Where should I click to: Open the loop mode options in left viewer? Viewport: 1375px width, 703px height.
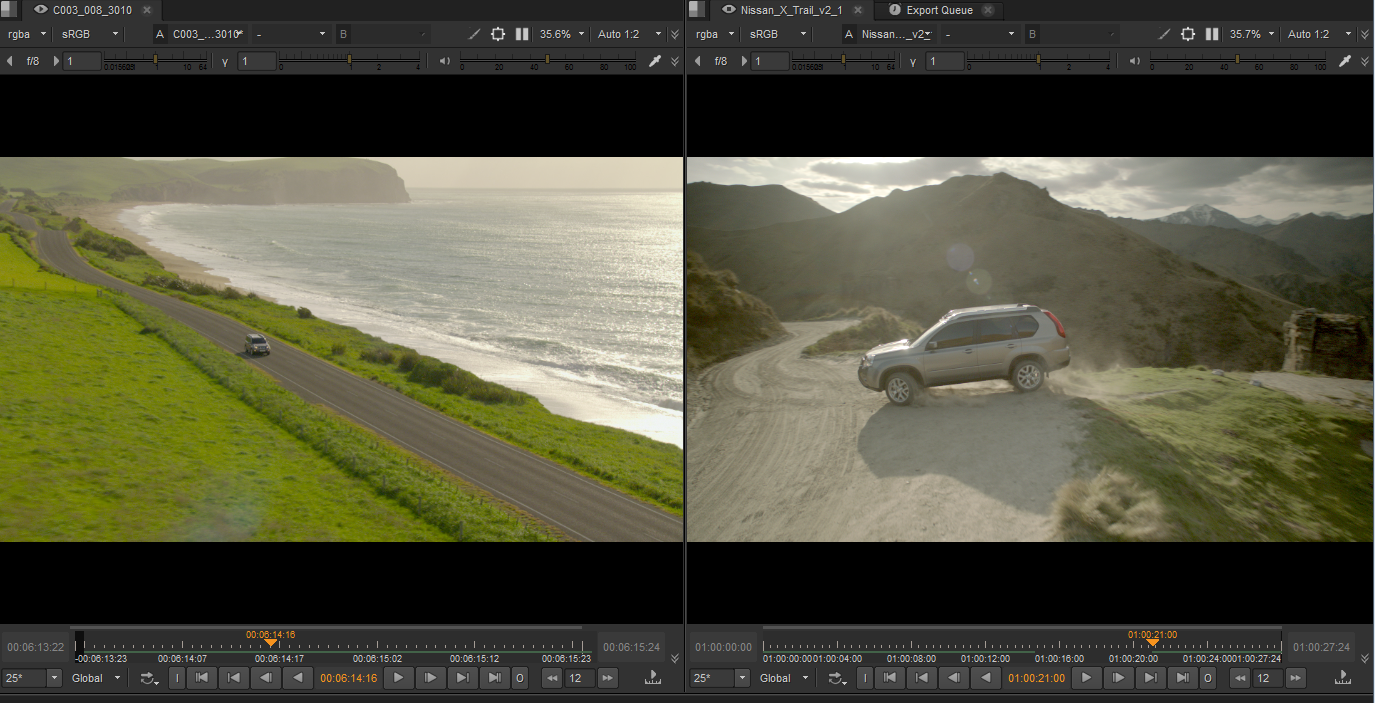click(150, 678)
